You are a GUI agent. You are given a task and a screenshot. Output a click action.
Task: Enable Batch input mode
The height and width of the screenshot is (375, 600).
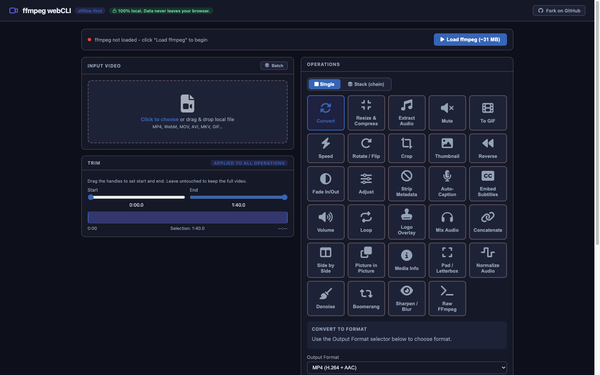coord(274,65)
